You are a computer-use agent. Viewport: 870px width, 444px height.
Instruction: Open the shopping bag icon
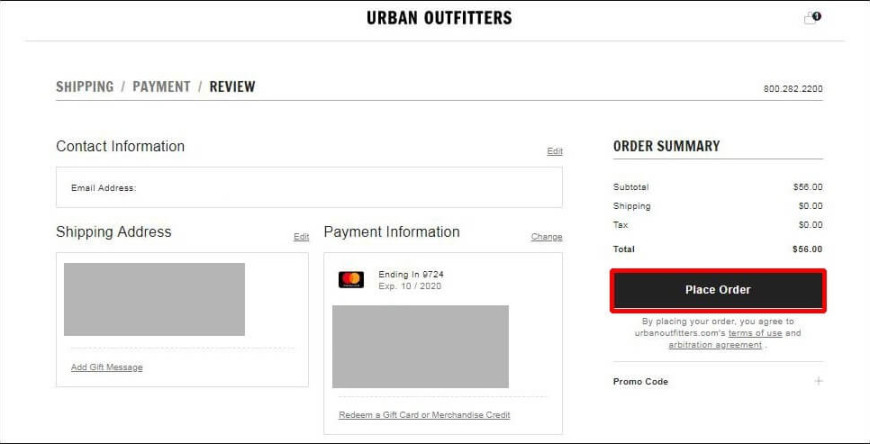(x=812, y=18)
